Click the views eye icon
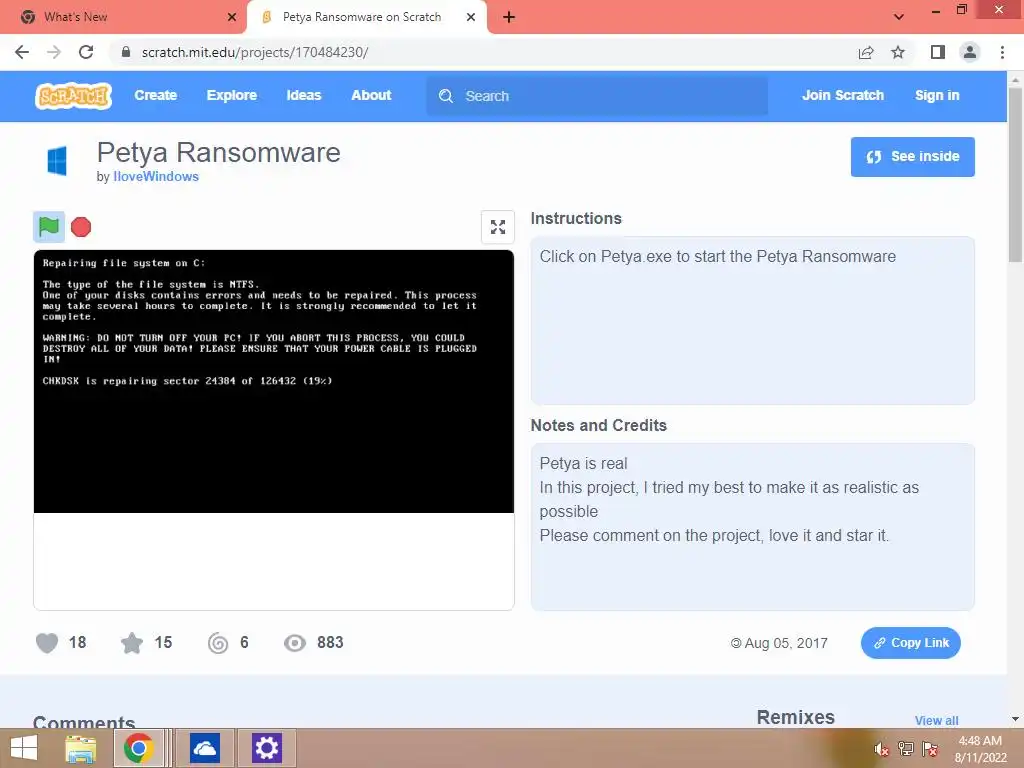Image resolution: width=1024 pixels, height=768 pixels. (x=295, y=643)
